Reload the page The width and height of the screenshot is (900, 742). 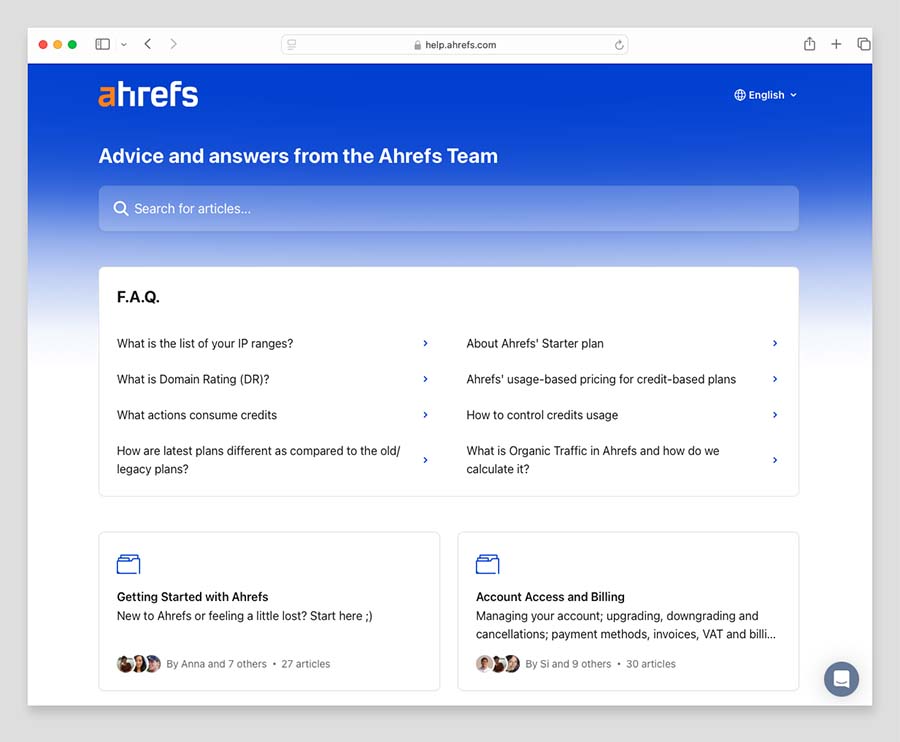coord(619,45)
